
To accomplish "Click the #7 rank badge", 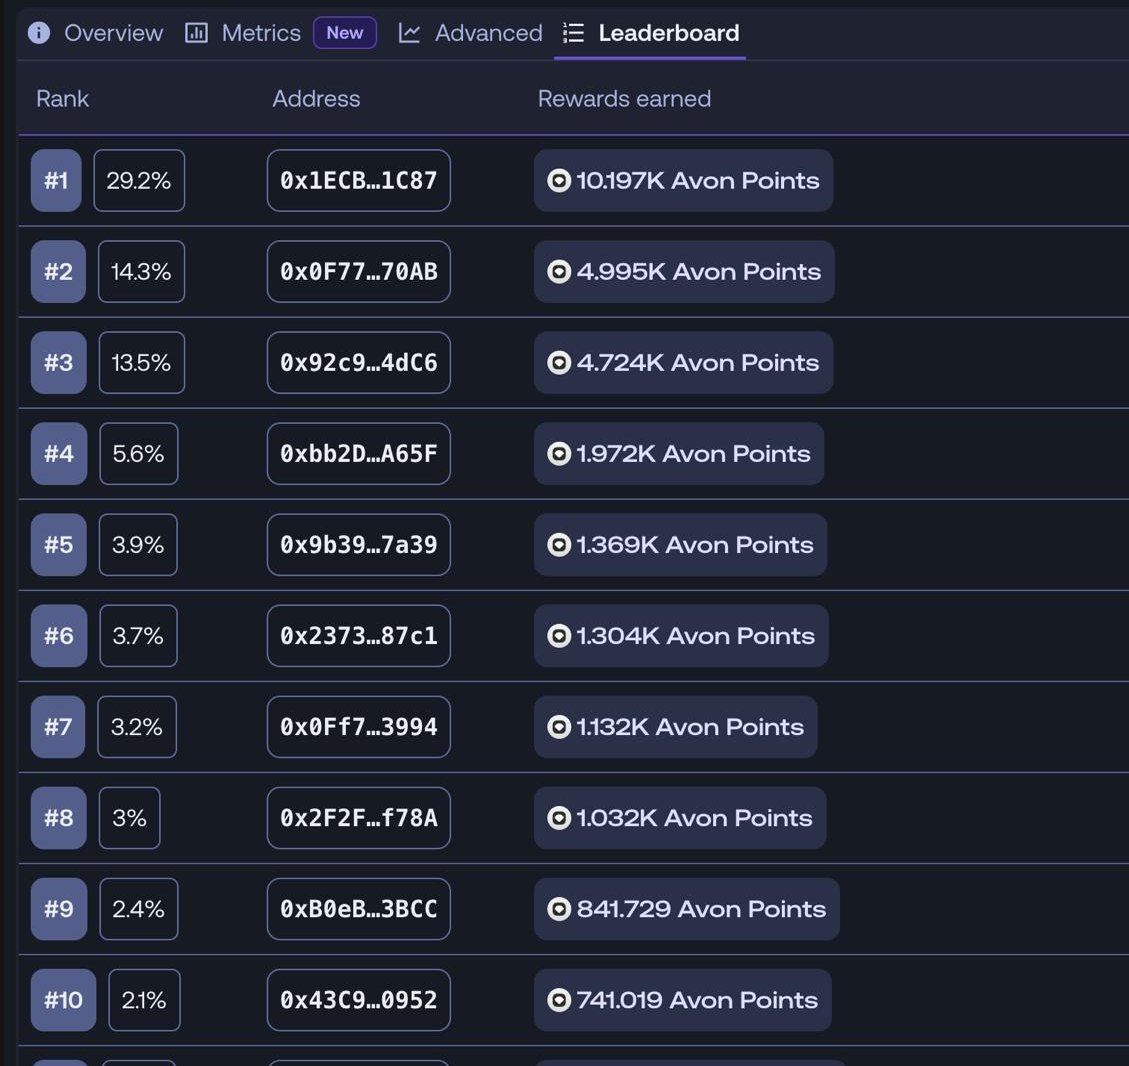I will [x=58, y=727].
